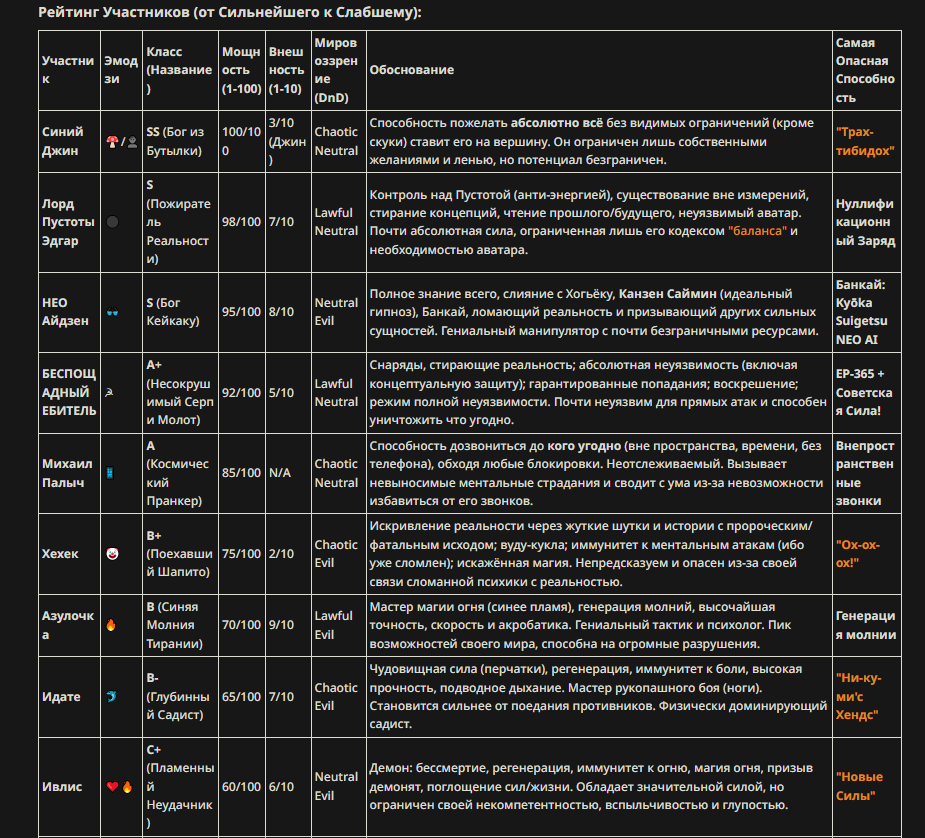This screenshot has width=925, height=838.
Task: Click the hammer and sickle emoji
Action: tap(110, 392)
